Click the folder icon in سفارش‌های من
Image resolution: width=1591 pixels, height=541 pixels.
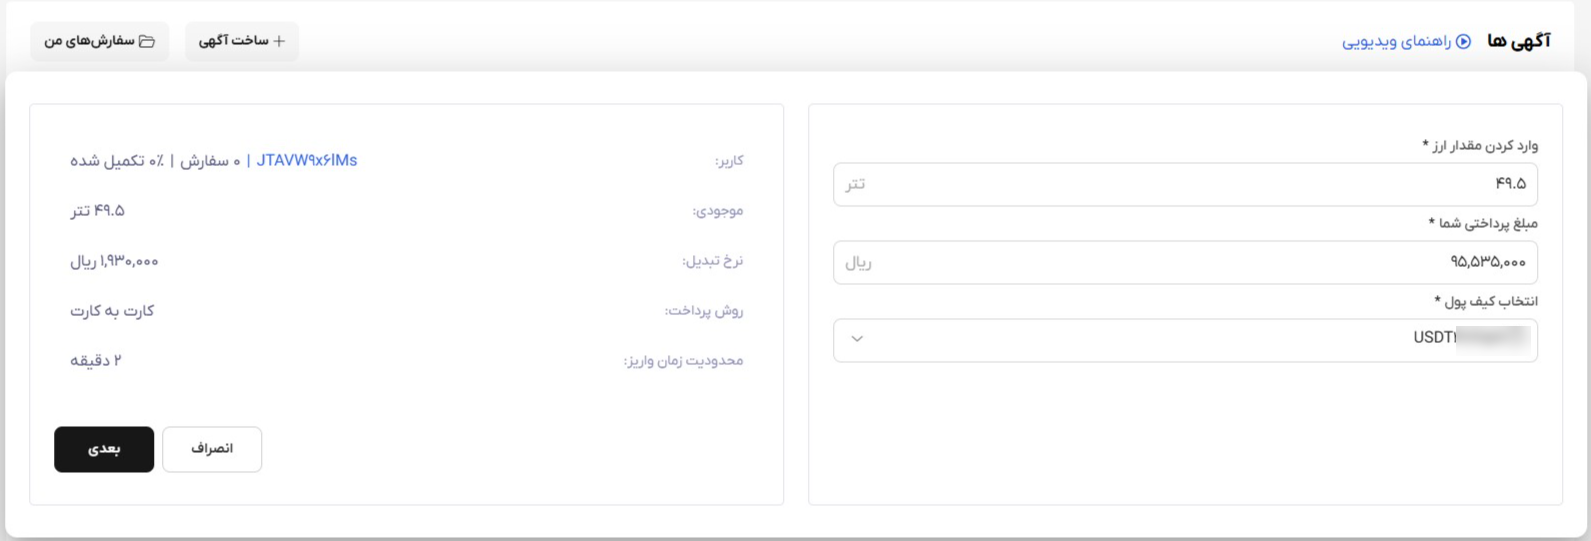[147, 41]
